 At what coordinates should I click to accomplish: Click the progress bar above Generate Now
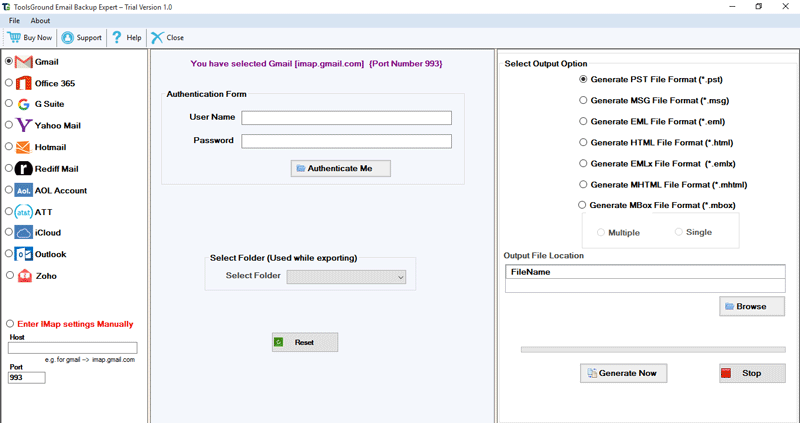point(653,350)
